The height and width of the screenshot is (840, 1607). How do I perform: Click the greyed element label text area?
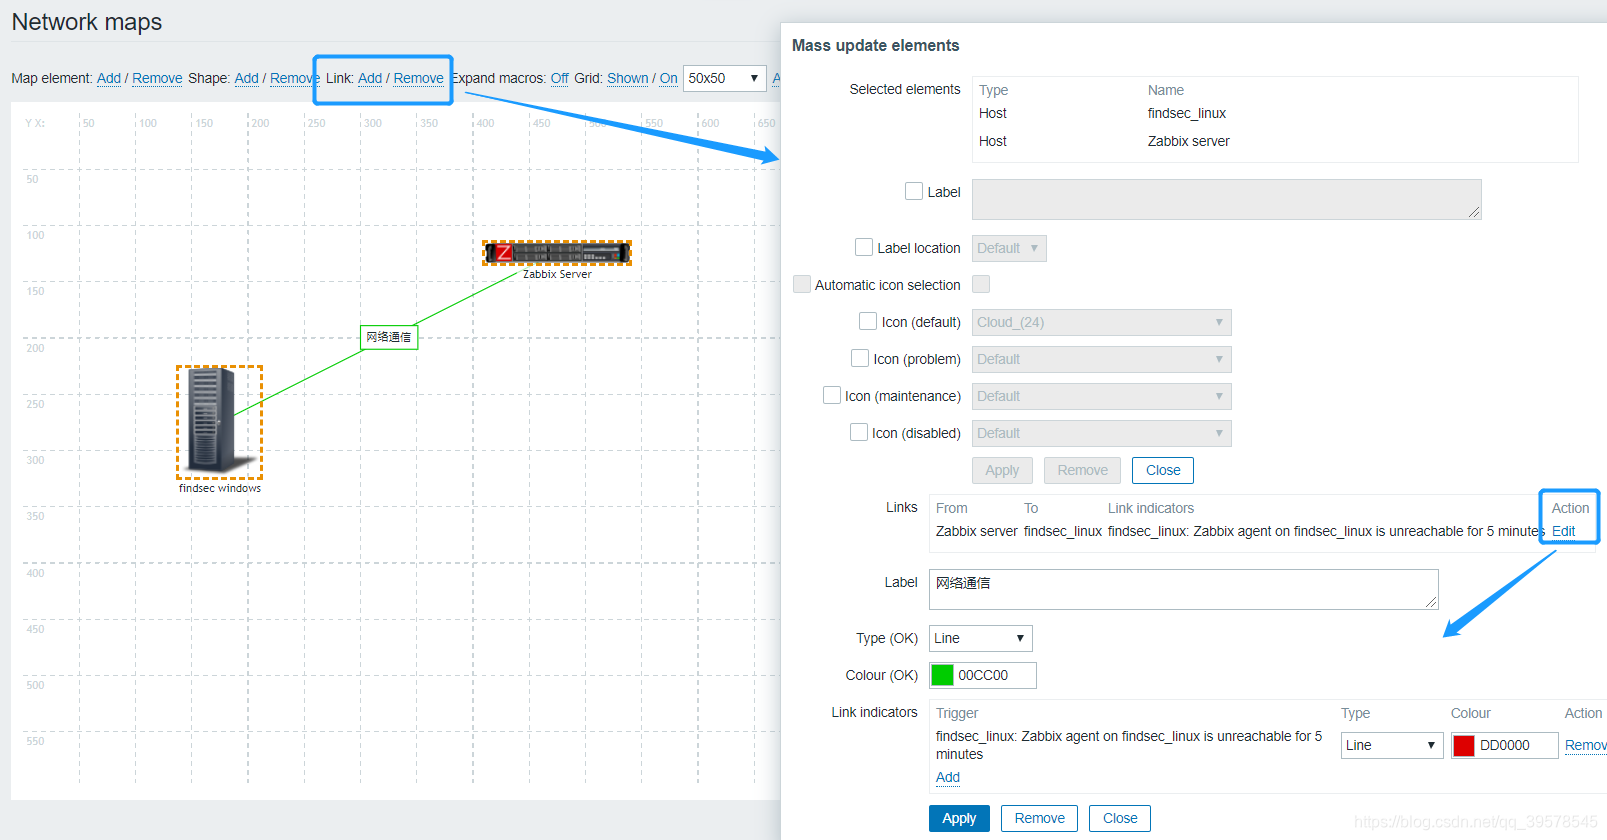click(x=1226, y=199)
